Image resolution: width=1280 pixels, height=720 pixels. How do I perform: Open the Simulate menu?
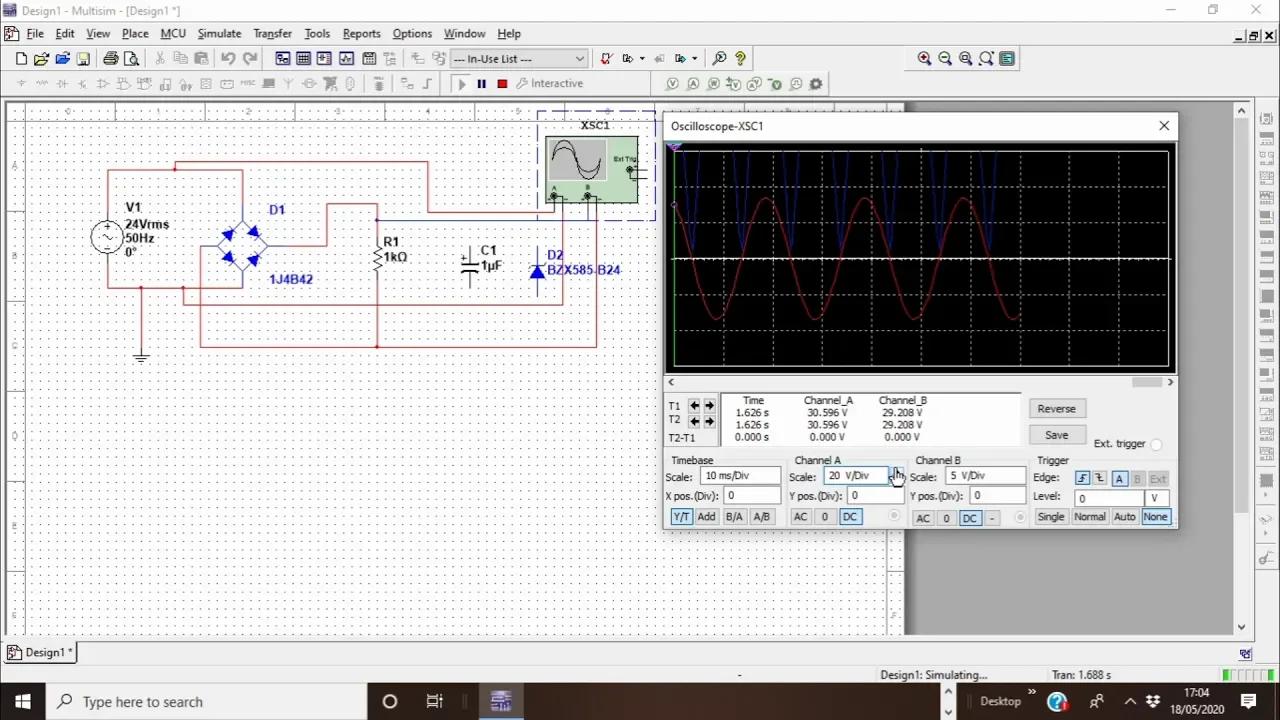click(x=219, y=33)
